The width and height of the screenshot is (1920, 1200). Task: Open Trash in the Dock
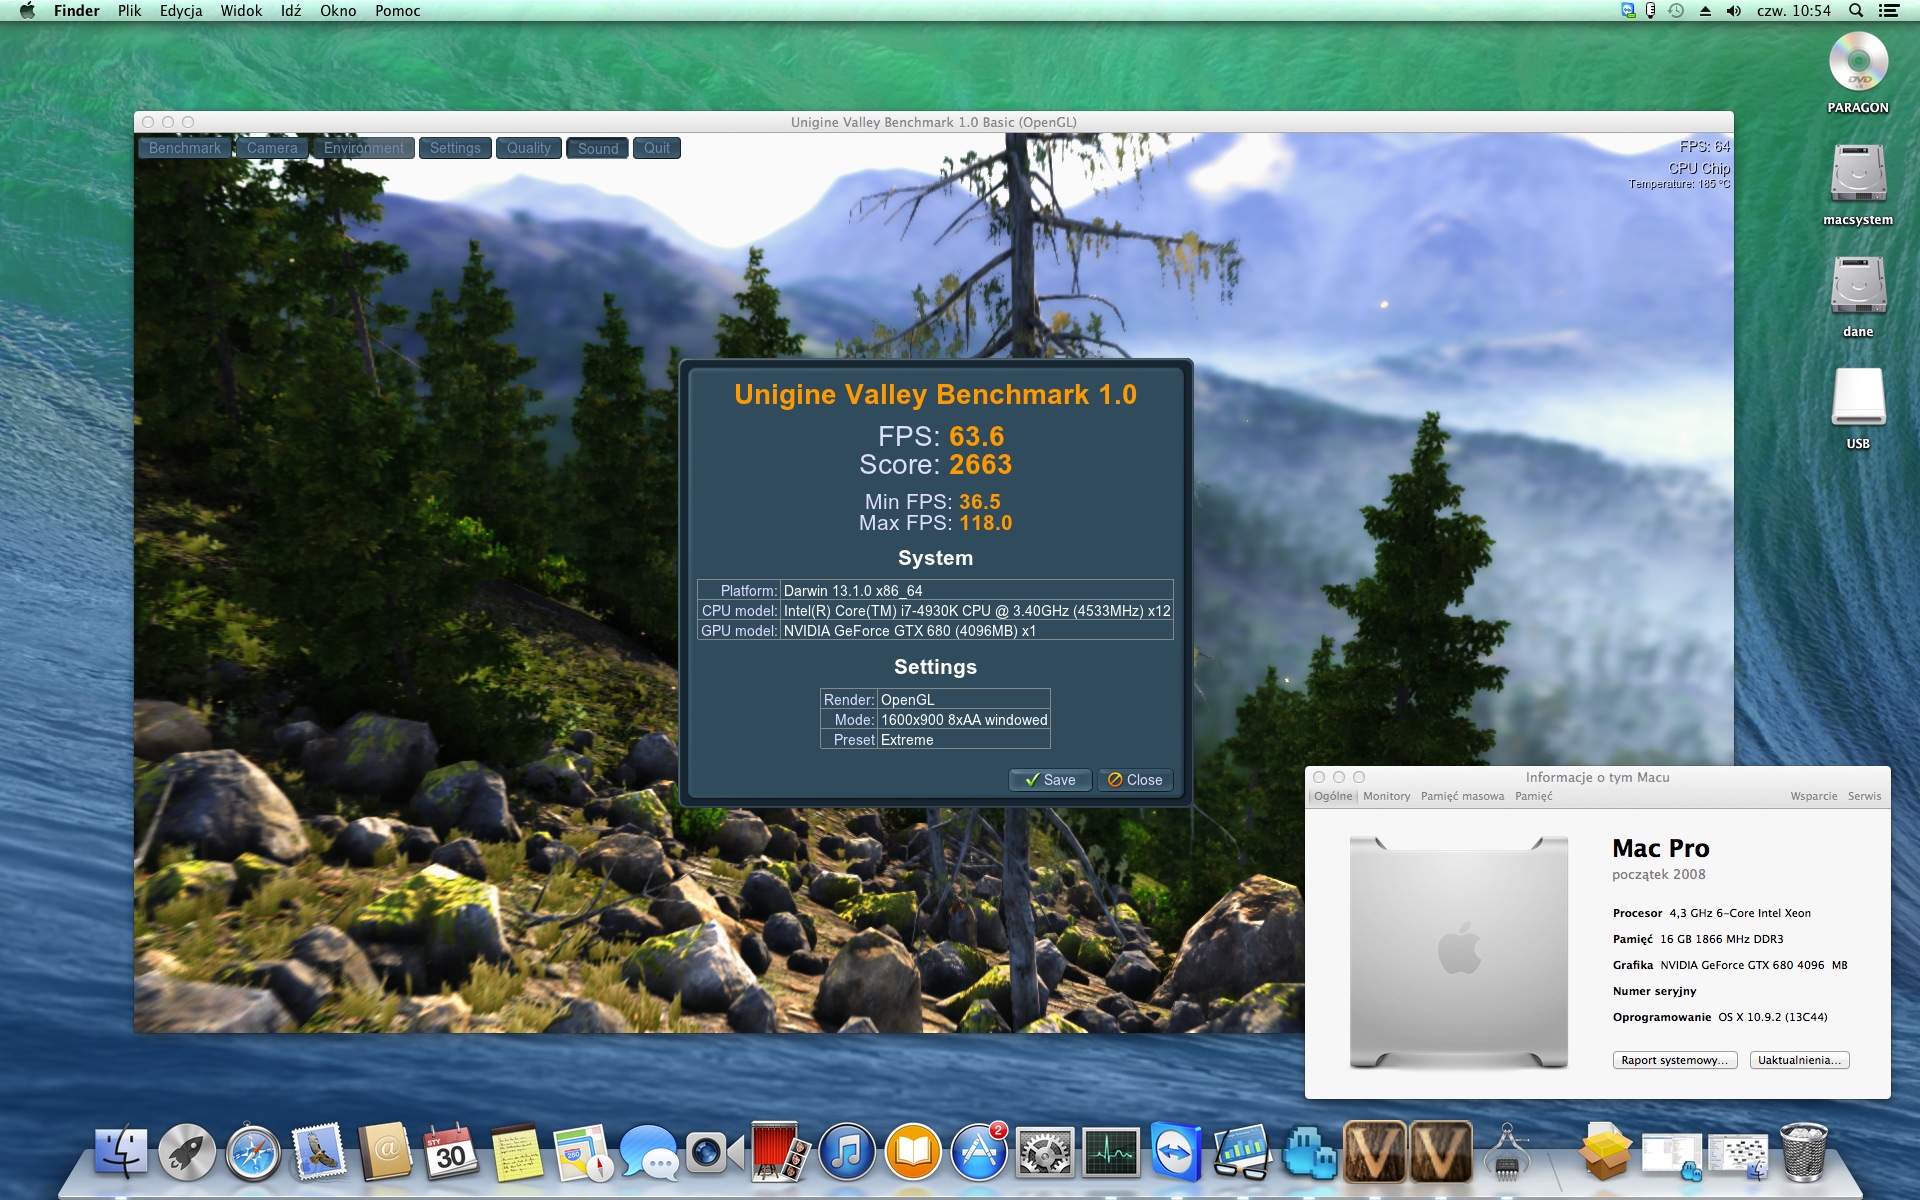tap(1803, 1153)
